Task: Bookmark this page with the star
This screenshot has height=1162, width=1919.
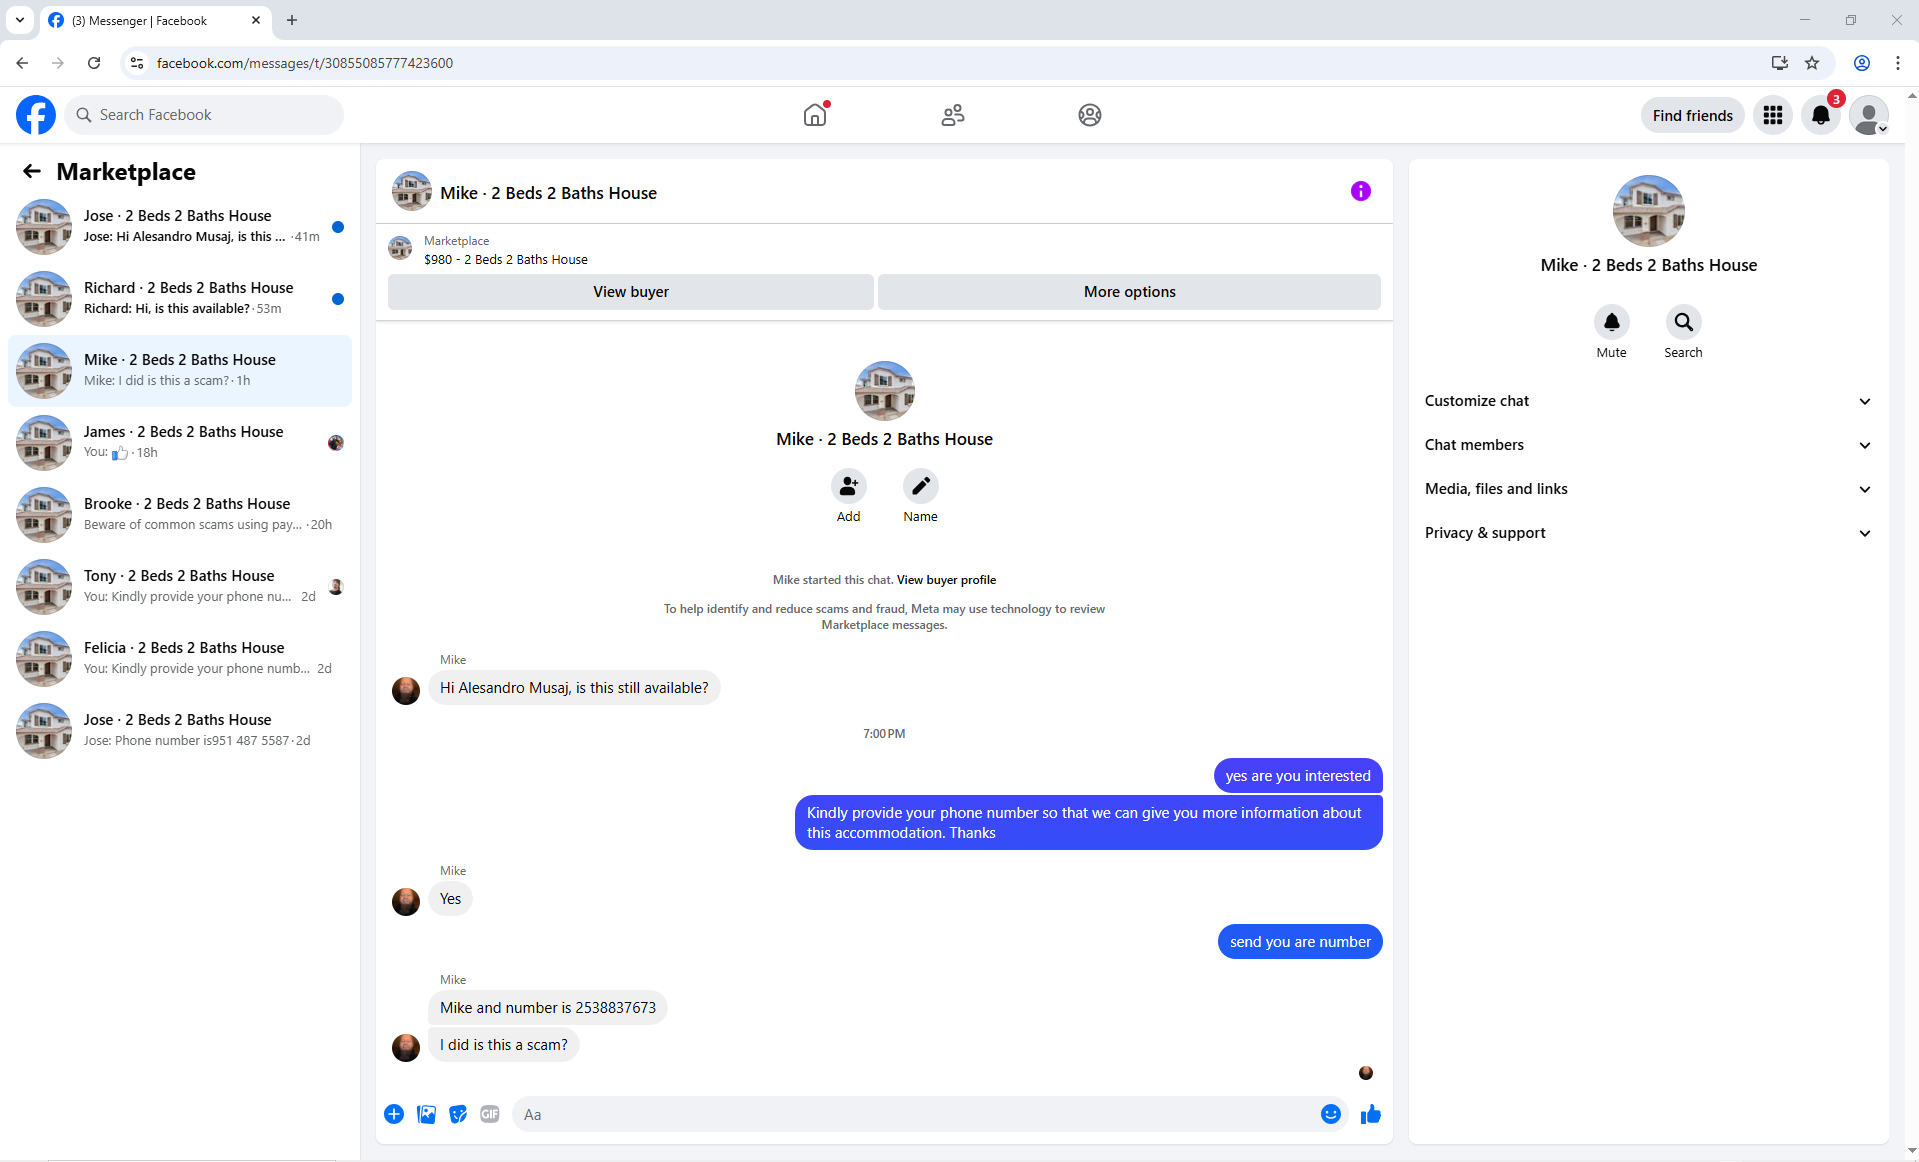Action: pos(1812,63)
